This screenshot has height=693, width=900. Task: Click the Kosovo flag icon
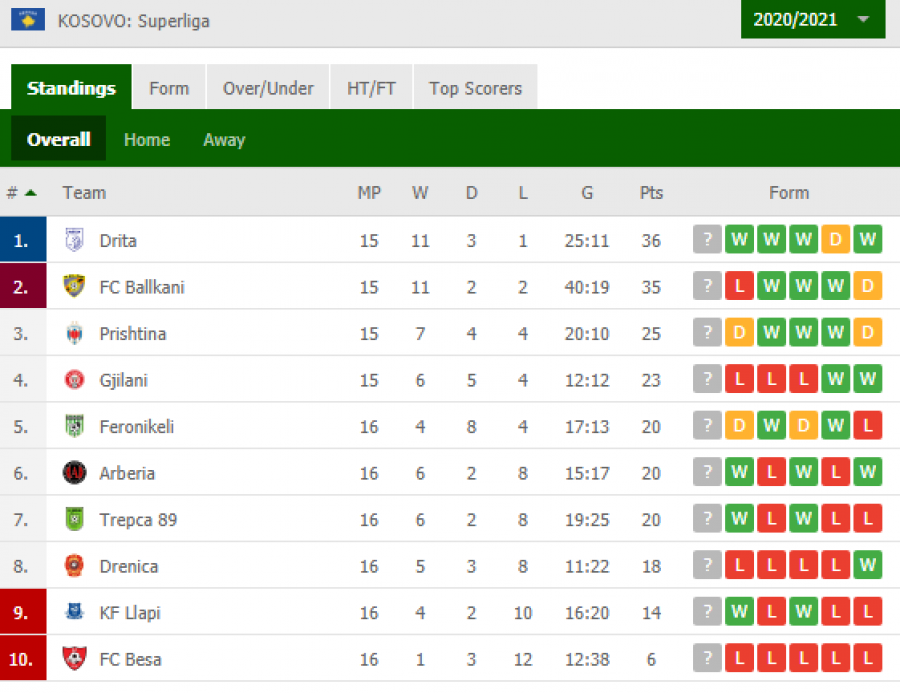28,20
